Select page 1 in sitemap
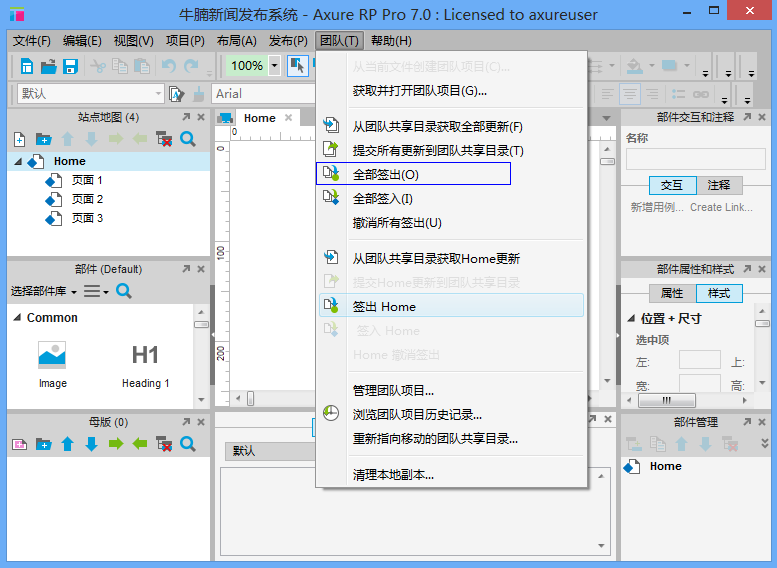 click(87, 180)
